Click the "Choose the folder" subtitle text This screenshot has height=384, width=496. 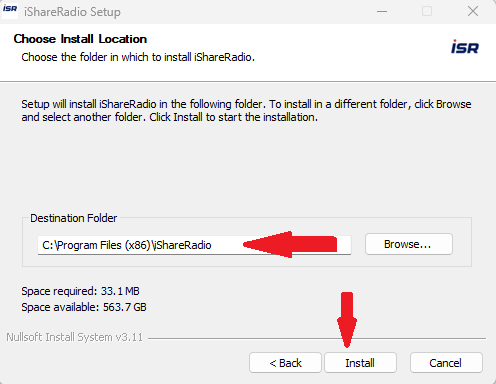pyautogui.click(x=138, y=57)
